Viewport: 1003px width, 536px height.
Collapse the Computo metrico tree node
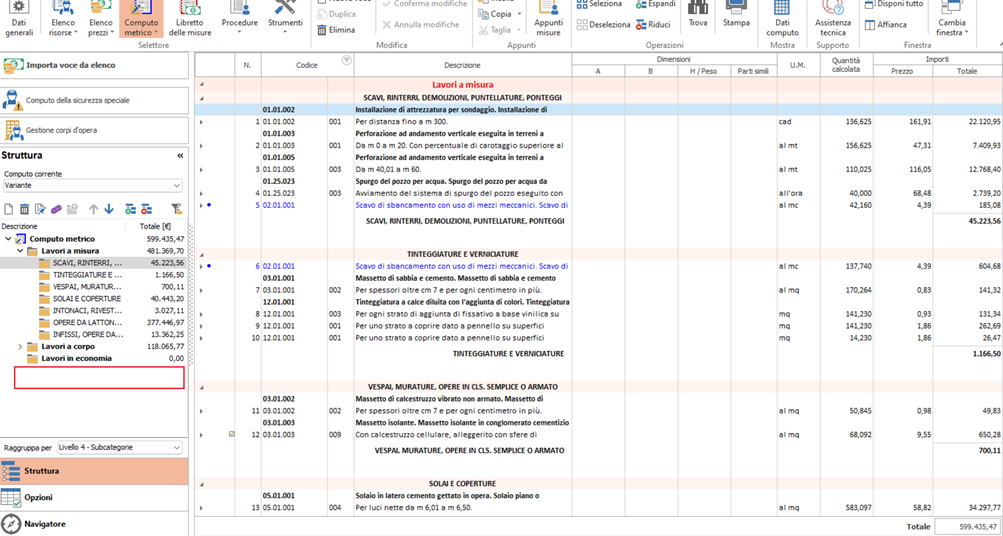tap(8, 239)
